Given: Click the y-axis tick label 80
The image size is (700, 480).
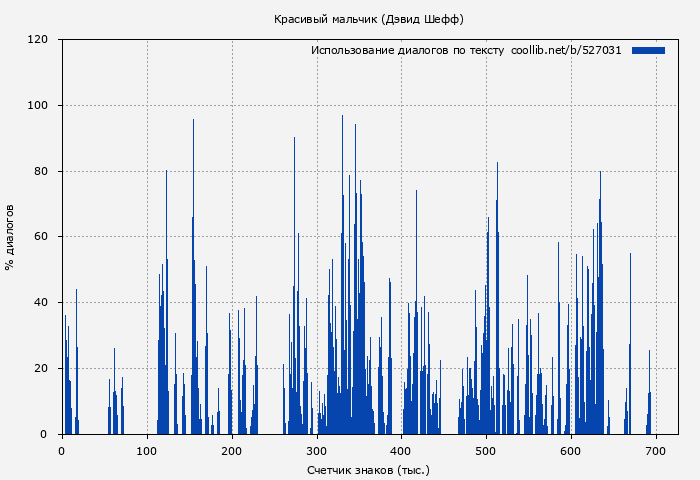Looking at the screenshot, I should tap(41, 172).
